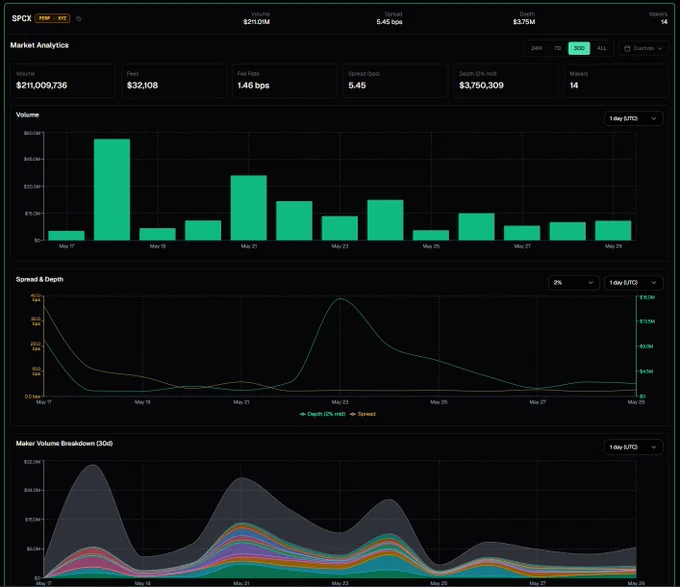Image resolution: width=680 pixels, height=587 pixels.
Task: Select the May 28 volume bar
Action: click(x=567, y=231)
